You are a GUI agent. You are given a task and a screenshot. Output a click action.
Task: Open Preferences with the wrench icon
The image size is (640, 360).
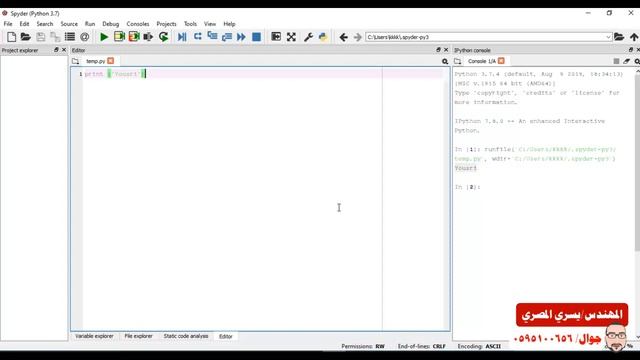point(308,37)
